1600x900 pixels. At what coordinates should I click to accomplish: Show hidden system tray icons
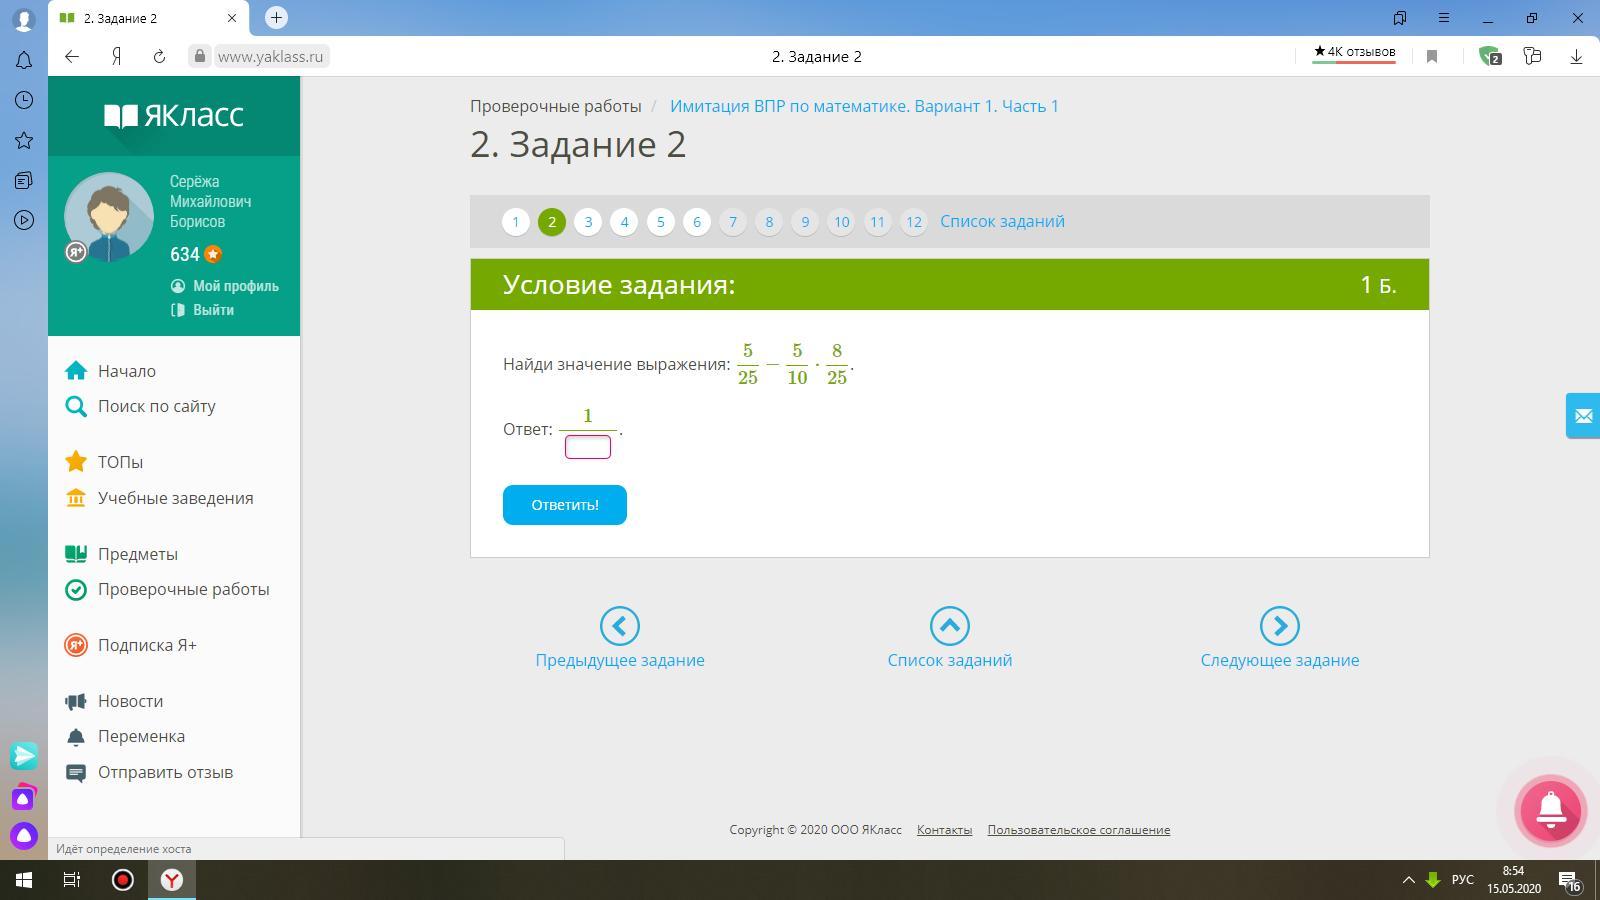[x=1408, y=880]
